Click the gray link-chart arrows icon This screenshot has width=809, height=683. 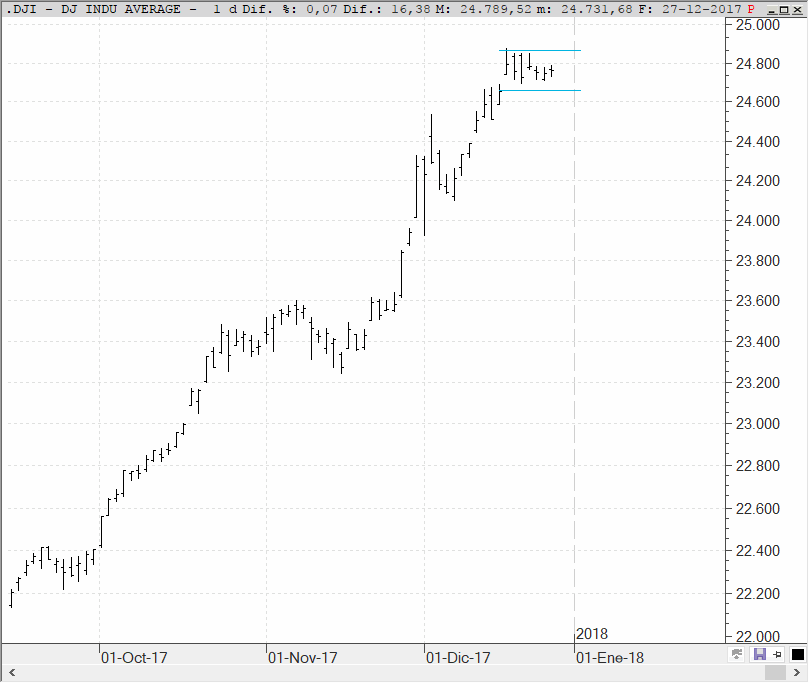point(737,655)
